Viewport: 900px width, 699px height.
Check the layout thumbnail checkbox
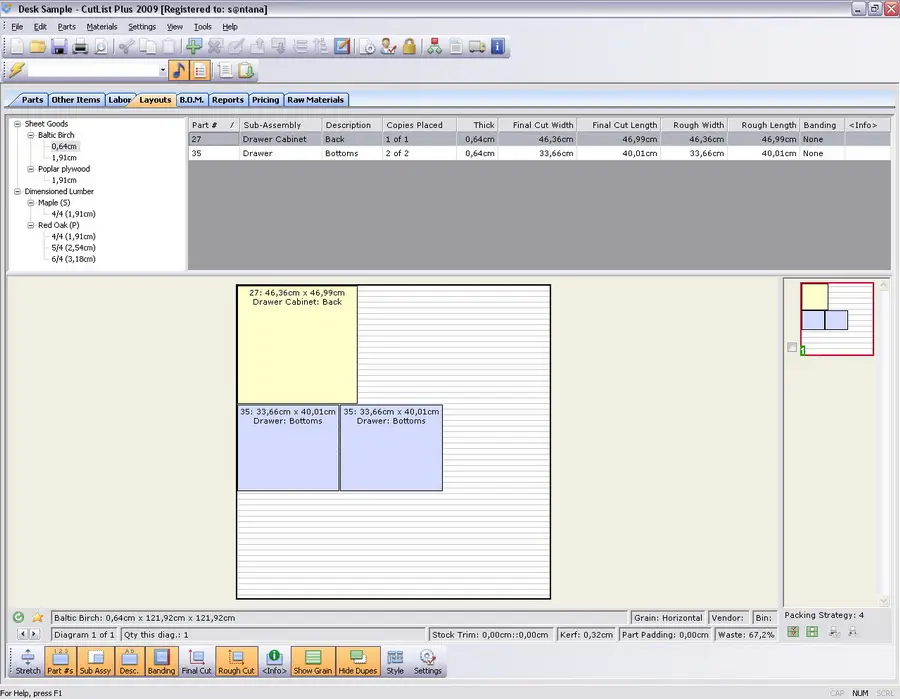coord(792,347)
